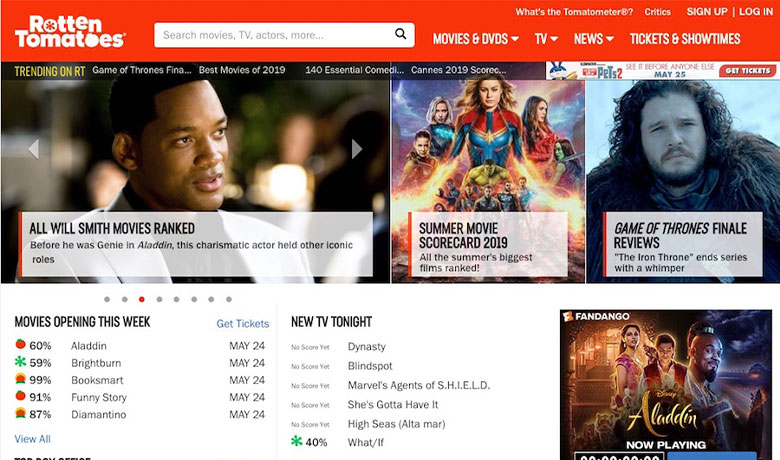Select the active red carousel dot
The width and height of the screenshot is (780, 460).
142,299
